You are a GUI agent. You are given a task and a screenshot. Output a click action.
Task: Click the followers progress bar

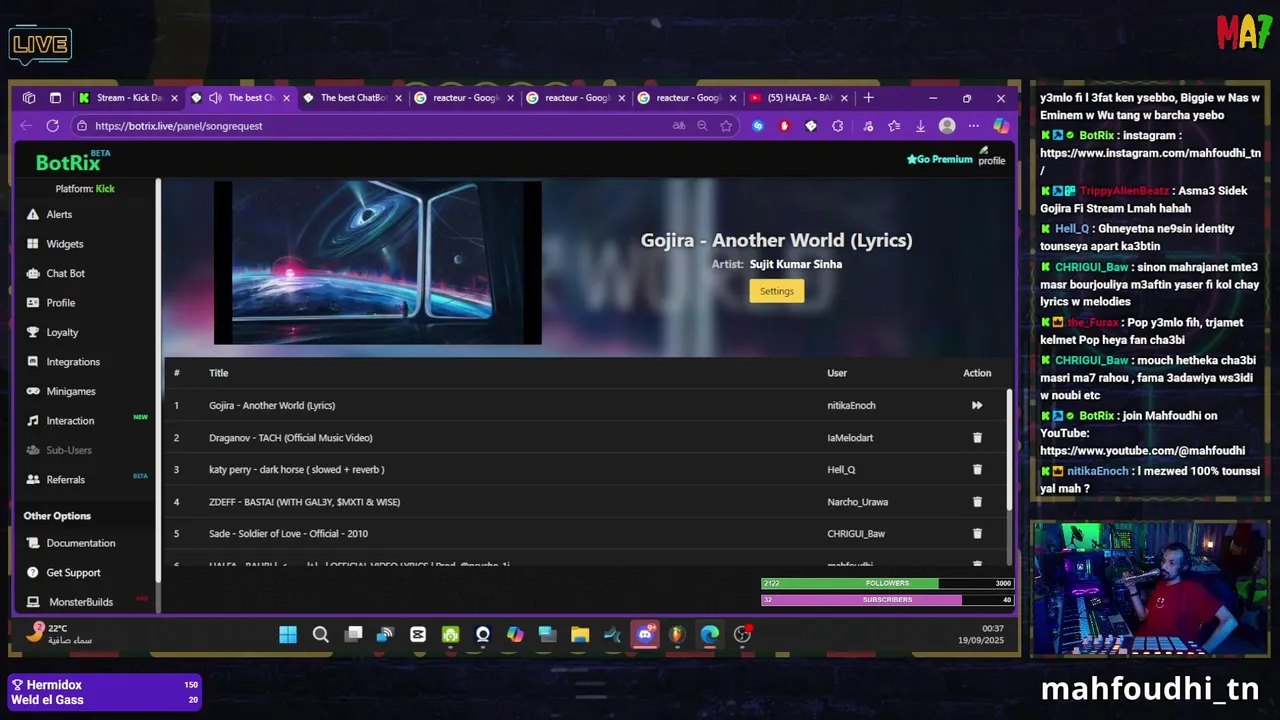[887, 584]
